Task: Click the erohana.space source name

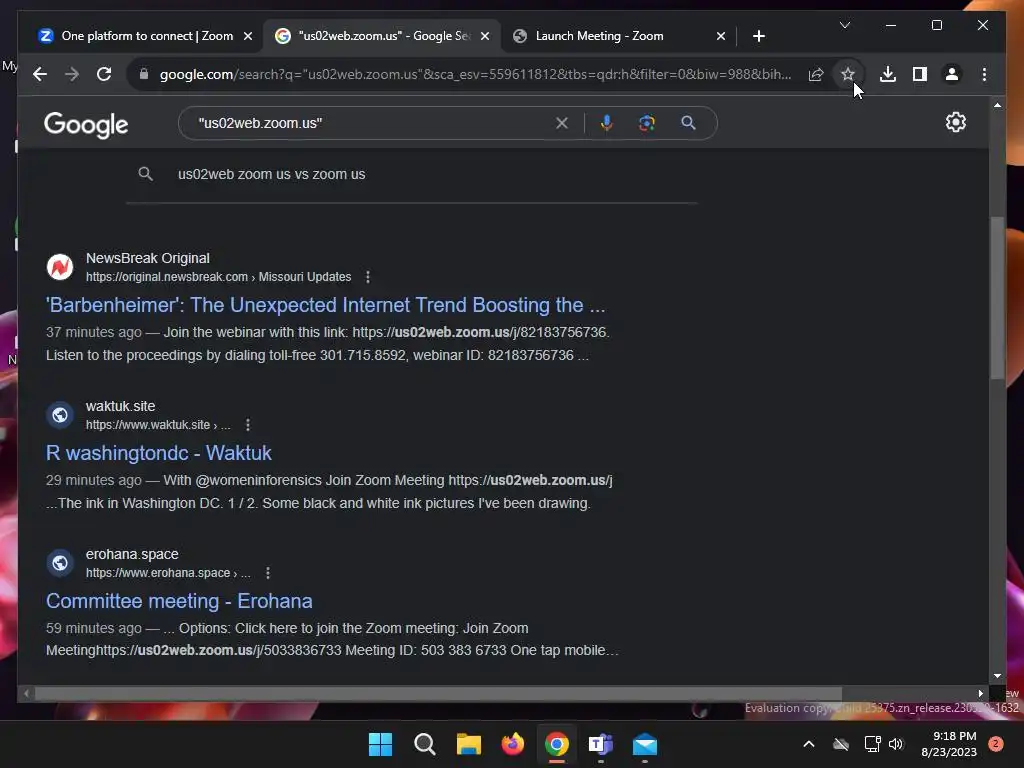Action: point(132,554)
